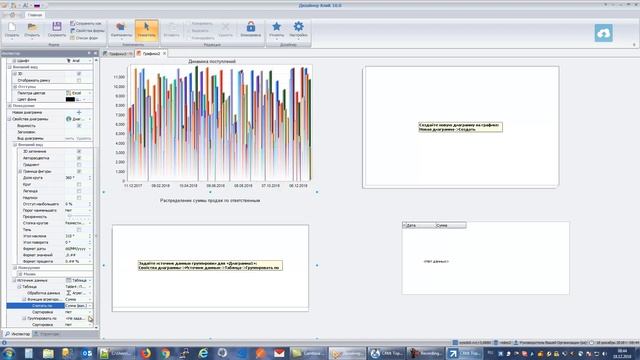Viewport: 640px width, 360px height.
Task: Toggle the Circle checkbox
Action: point(79,184)
